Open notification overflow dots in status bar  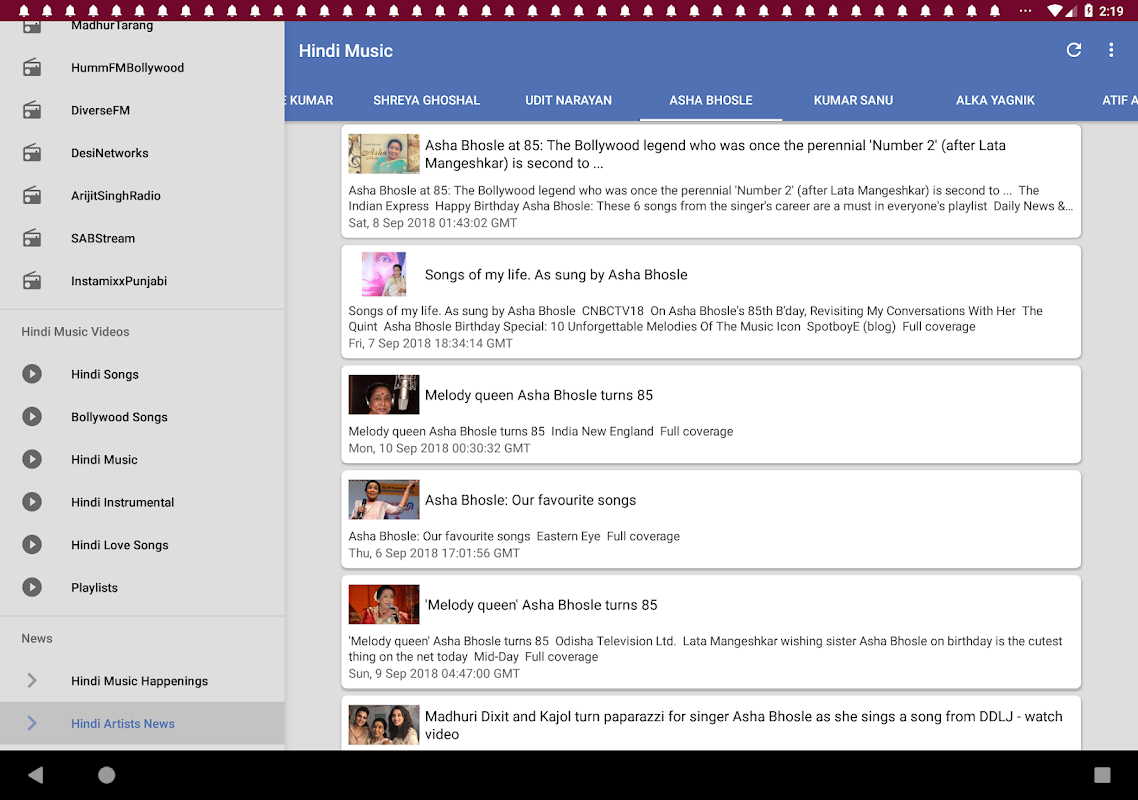tap(1025, 11)
